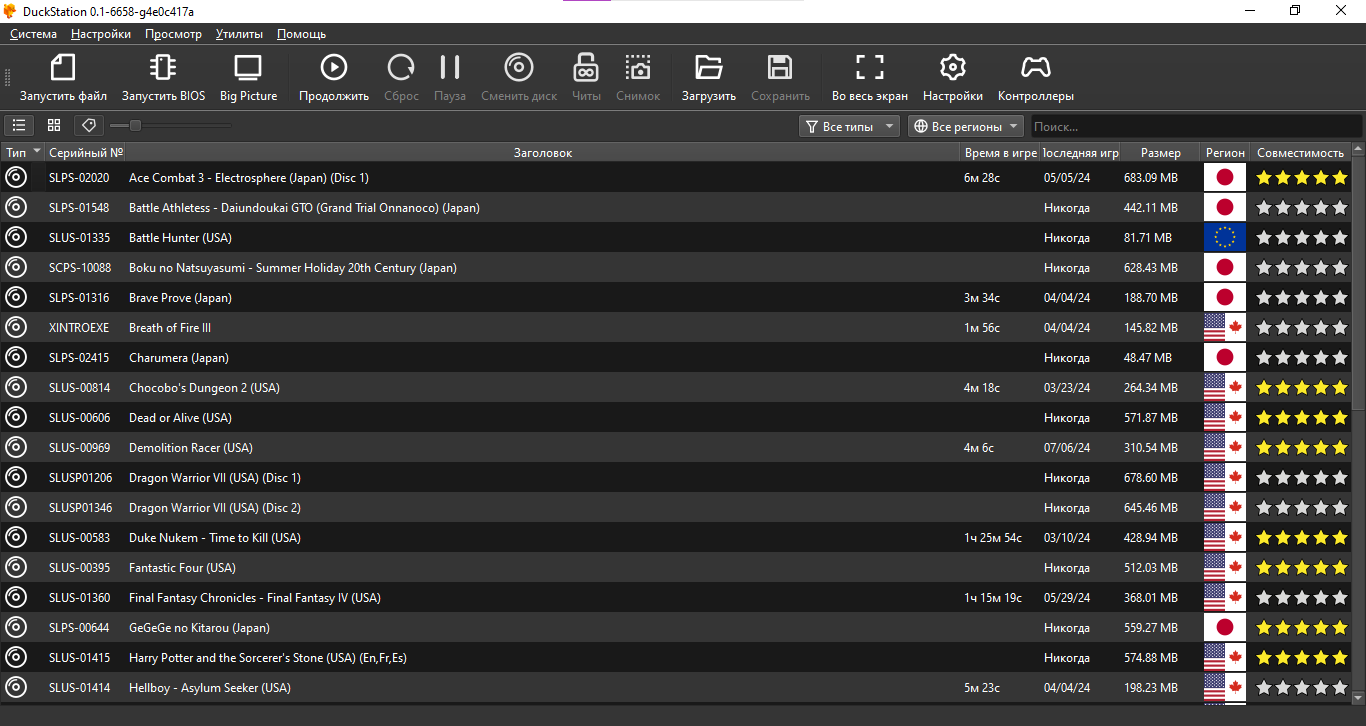Open the Загрузить load state icon

coord(709,68)
